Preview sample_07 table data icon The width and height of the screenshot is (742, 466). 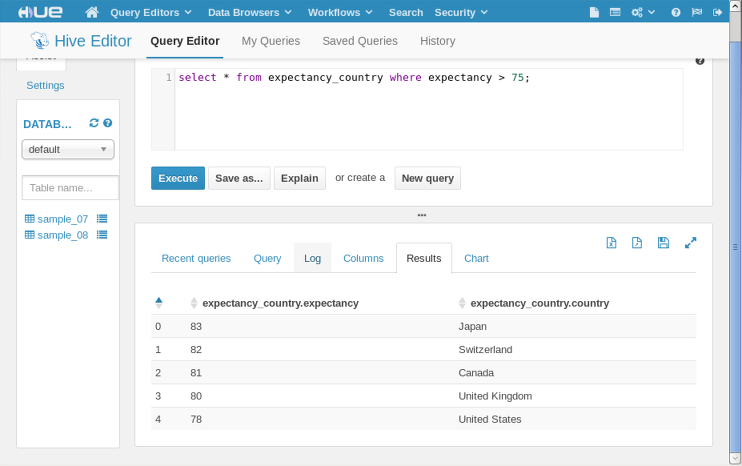tap(102, 219)
